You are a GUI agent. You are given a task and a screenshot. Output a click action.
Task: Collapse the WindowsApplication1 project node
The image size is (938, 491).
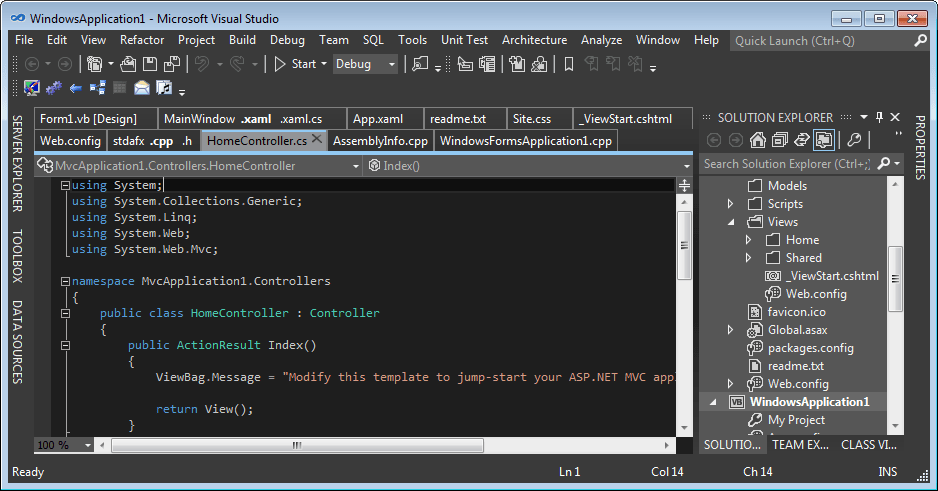pos(713,402)
